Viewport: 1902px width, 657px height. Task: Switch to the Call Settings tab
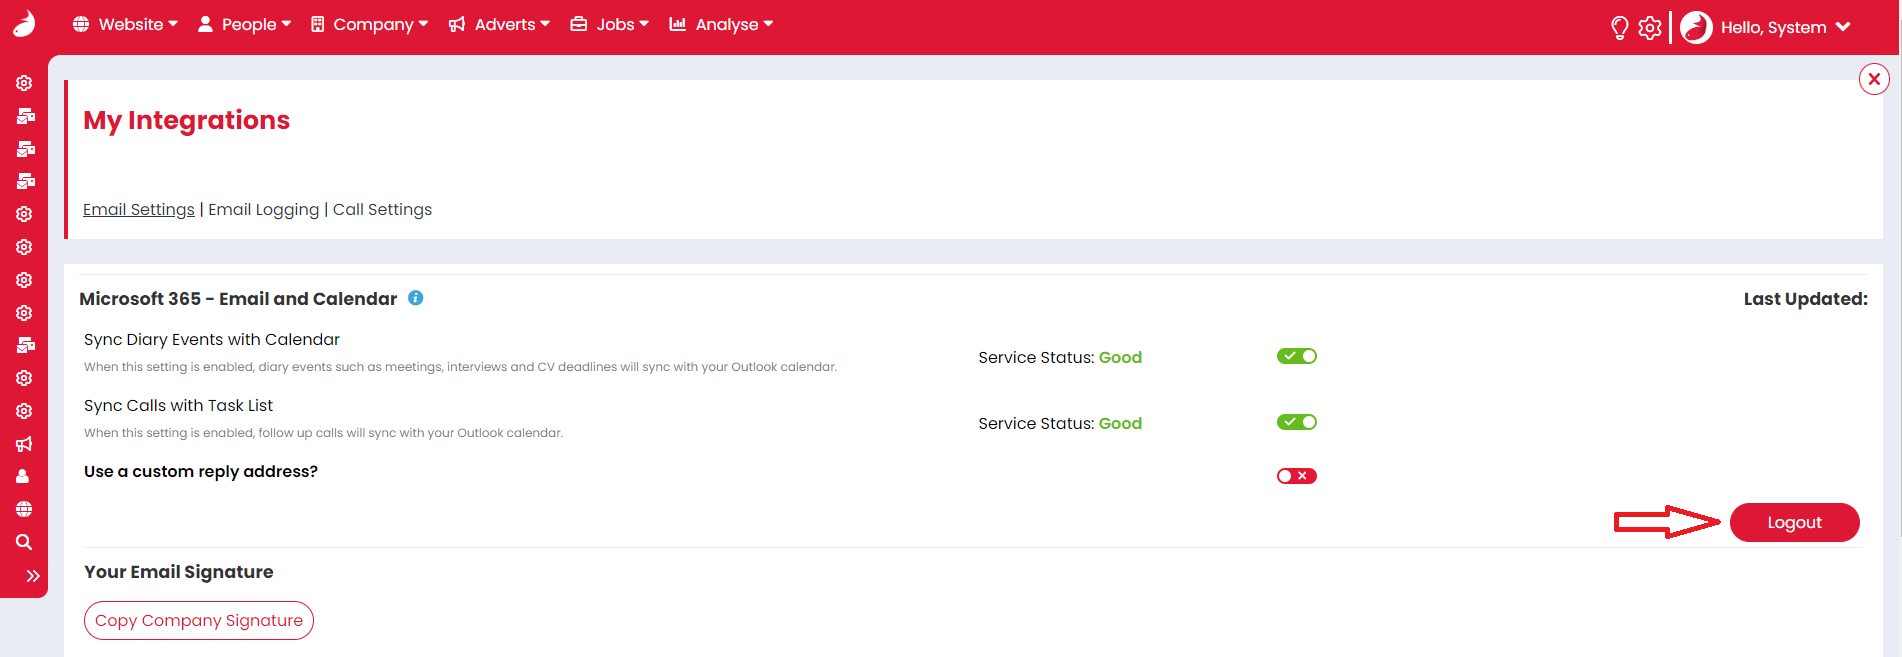point(382,209)
